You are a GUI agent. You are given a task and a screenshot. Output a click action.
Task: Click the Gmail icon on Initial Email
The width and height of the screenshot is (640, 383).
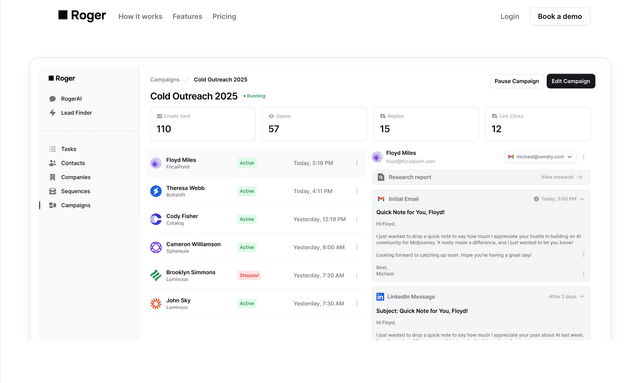point(381,199)
